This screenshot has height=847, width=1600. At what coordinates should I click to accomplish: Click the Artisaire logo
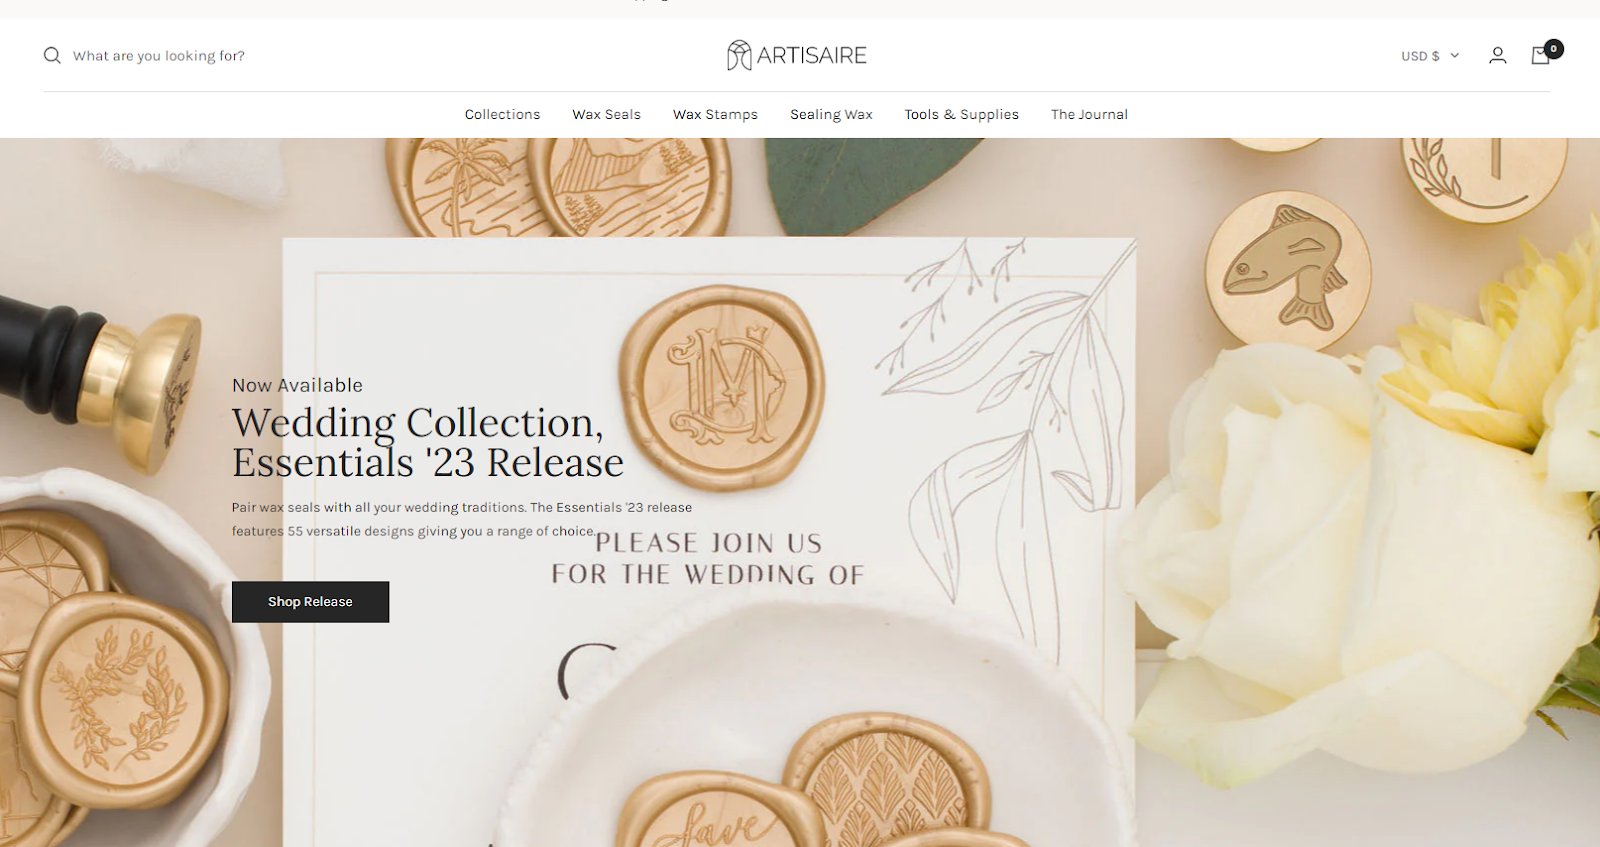click(x=797, y=55)
